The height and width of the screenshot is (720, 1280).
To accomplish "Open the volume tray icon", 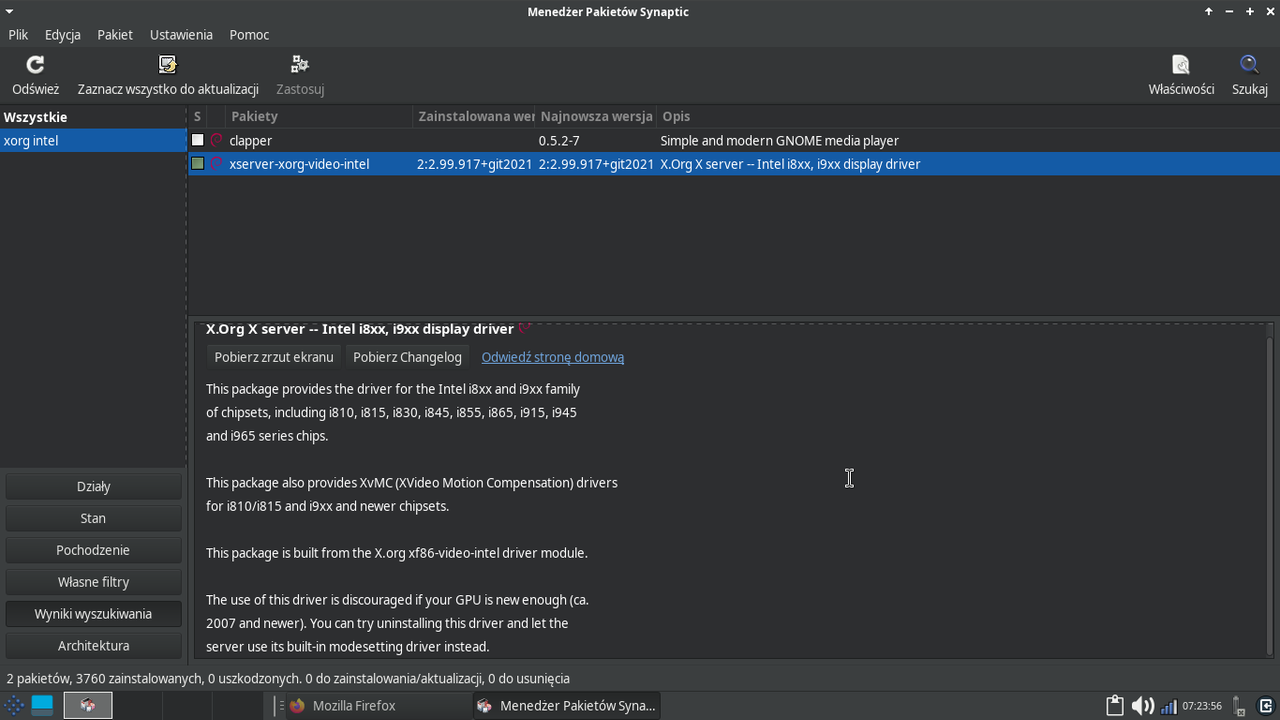I will tap(1142, 705).
